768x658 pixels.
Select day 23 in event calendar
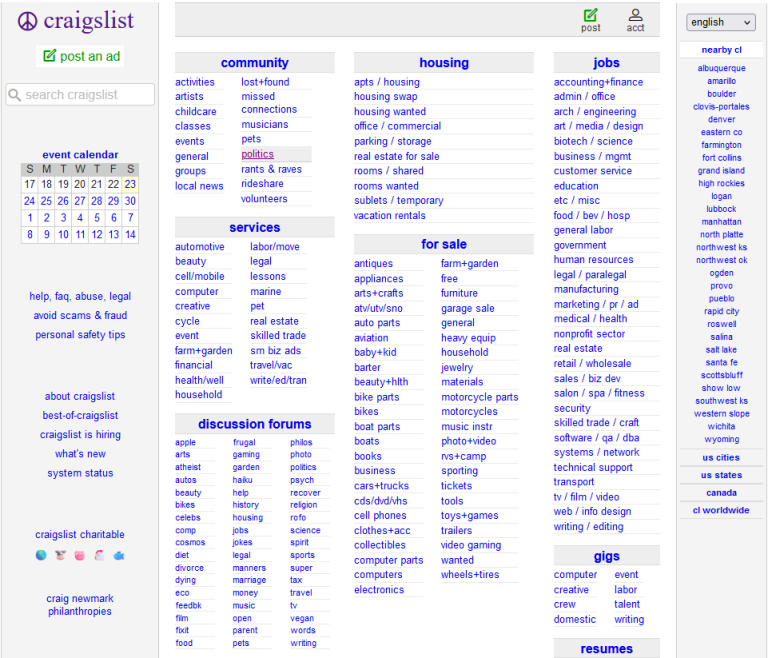[x=130, y=184]
